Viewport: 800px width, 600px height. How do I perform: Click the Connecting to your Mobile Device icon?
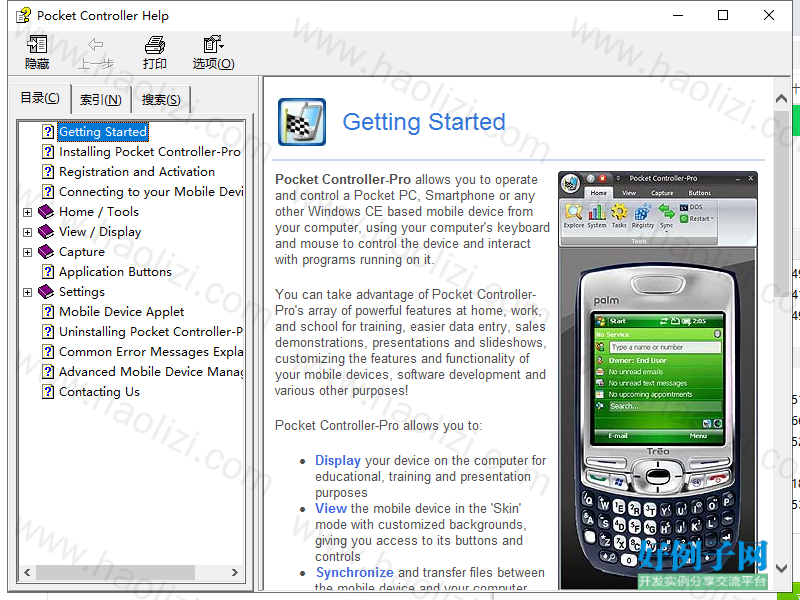[x=47, y=191]
